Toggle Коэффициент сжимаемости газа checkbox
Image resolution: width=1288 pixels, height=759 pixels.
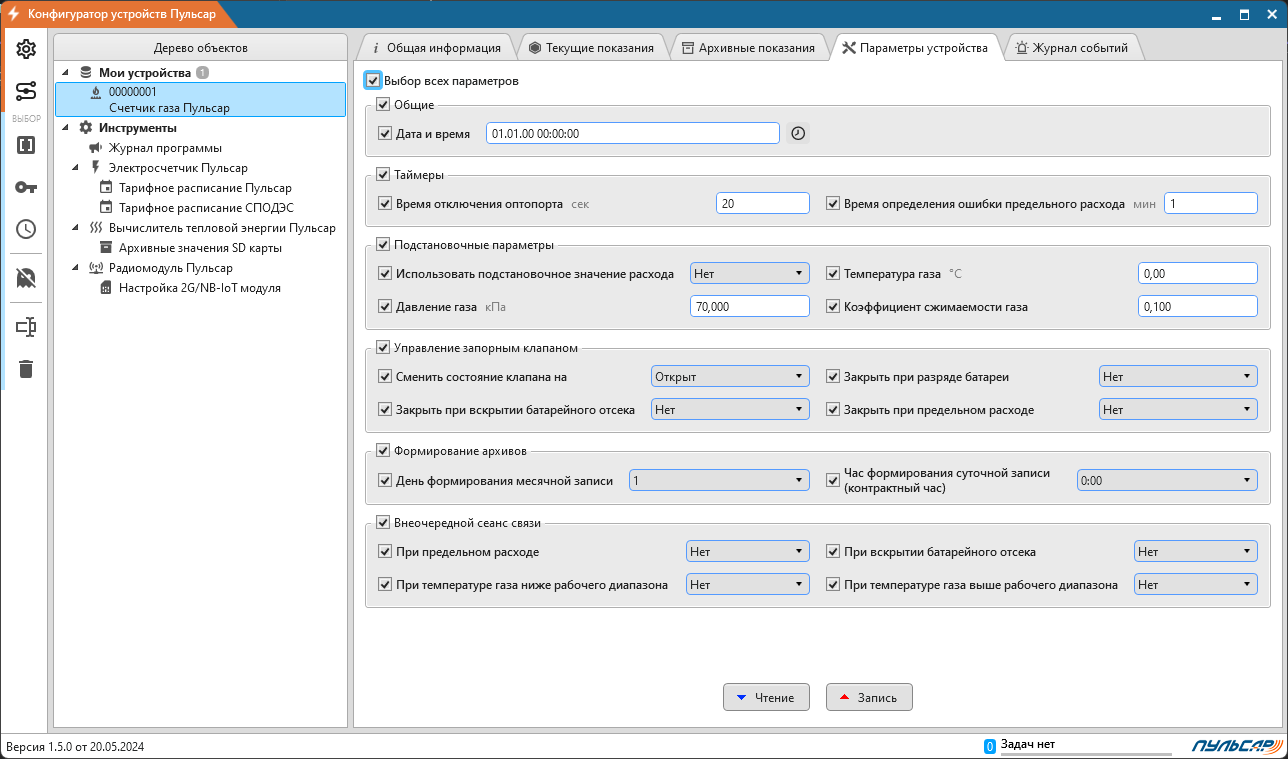(x=833, y=307)
